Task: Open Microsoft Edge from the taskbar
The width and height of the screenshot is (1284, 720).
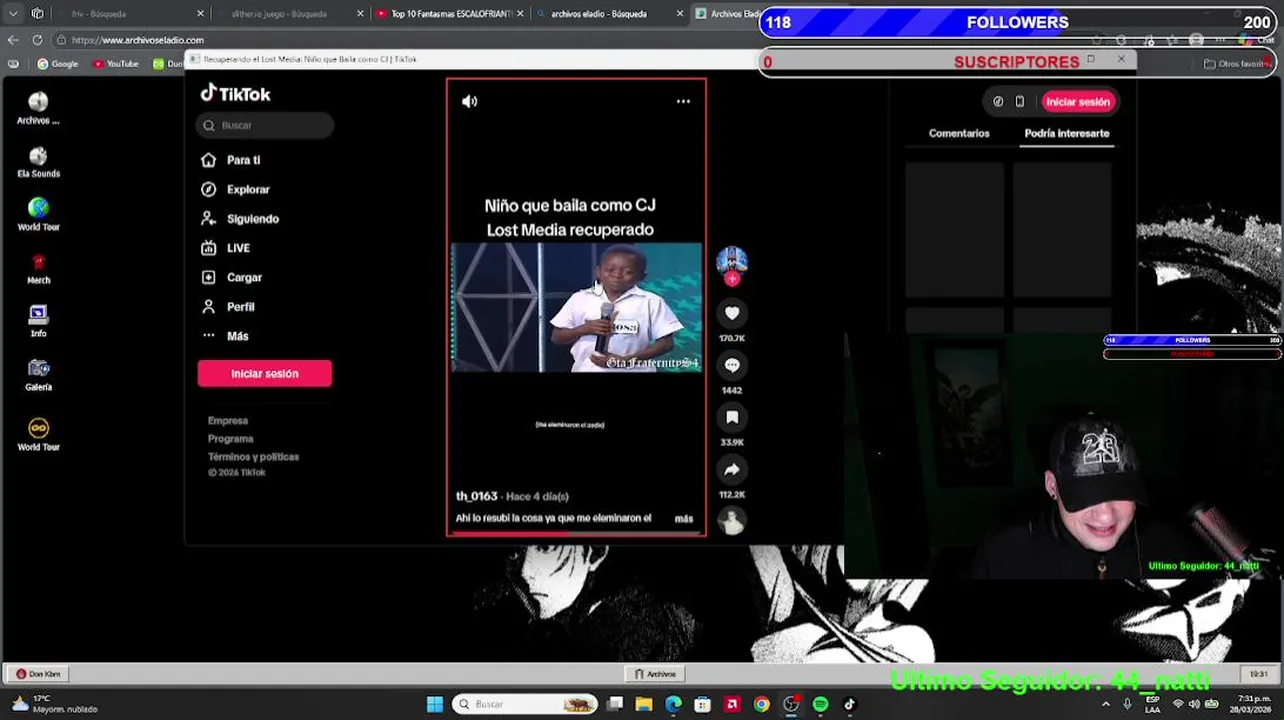Action: tap(673, 704)
